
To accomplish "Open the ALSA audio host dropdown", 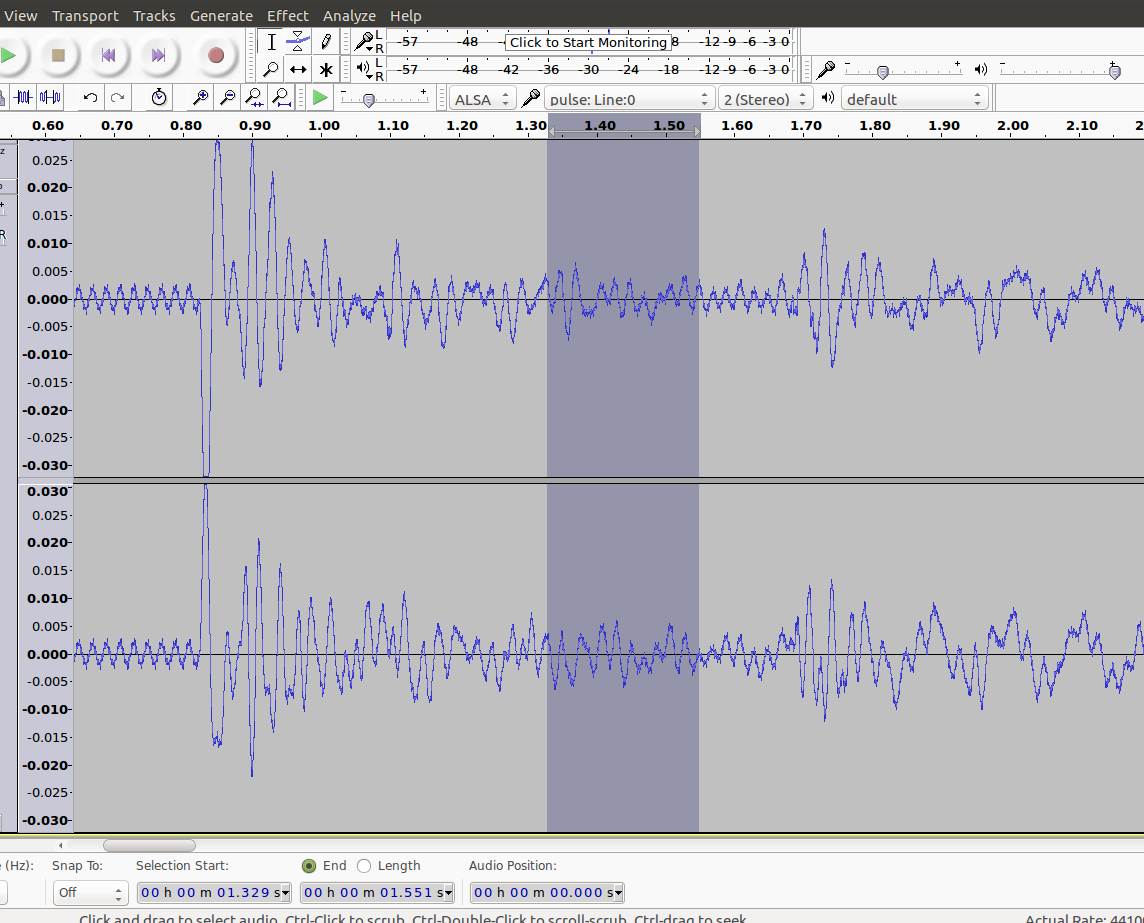I will click(482, 99).
